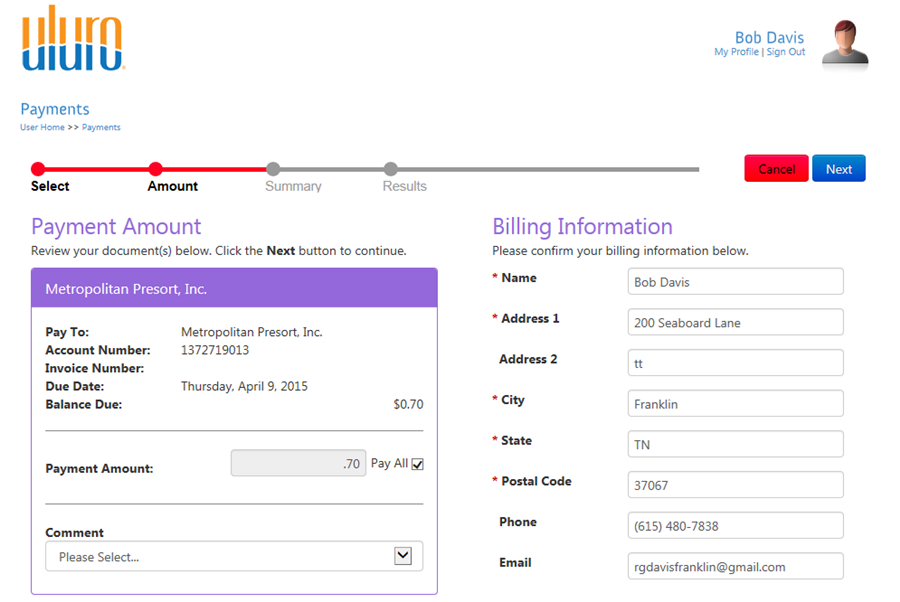Screen dimensions: 900x602
Task: Navigate to User Home breadcrumb link
Action: tap(41, 127)
